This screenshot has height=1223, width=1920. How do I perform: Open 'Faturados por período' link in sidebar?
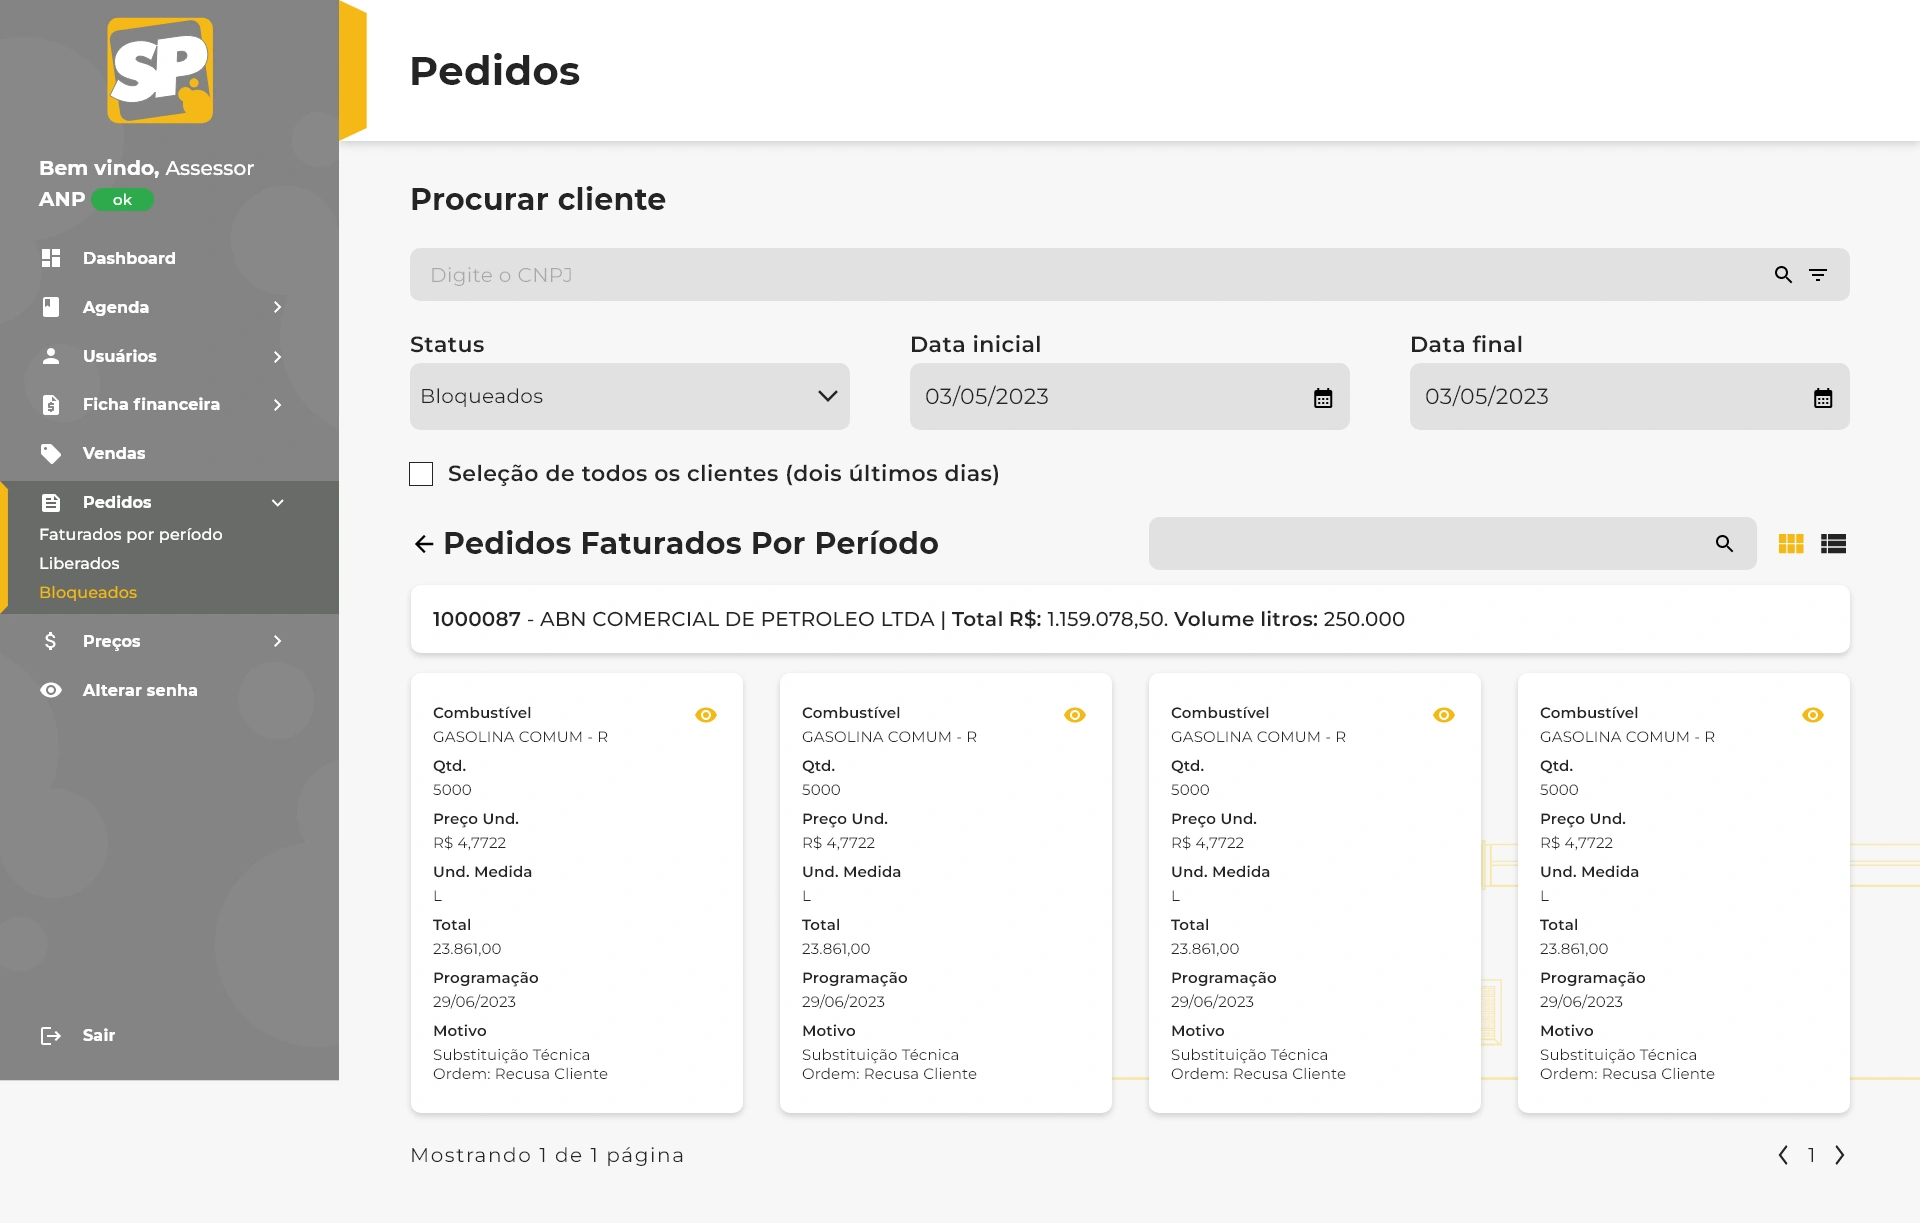tap(130, 535)
